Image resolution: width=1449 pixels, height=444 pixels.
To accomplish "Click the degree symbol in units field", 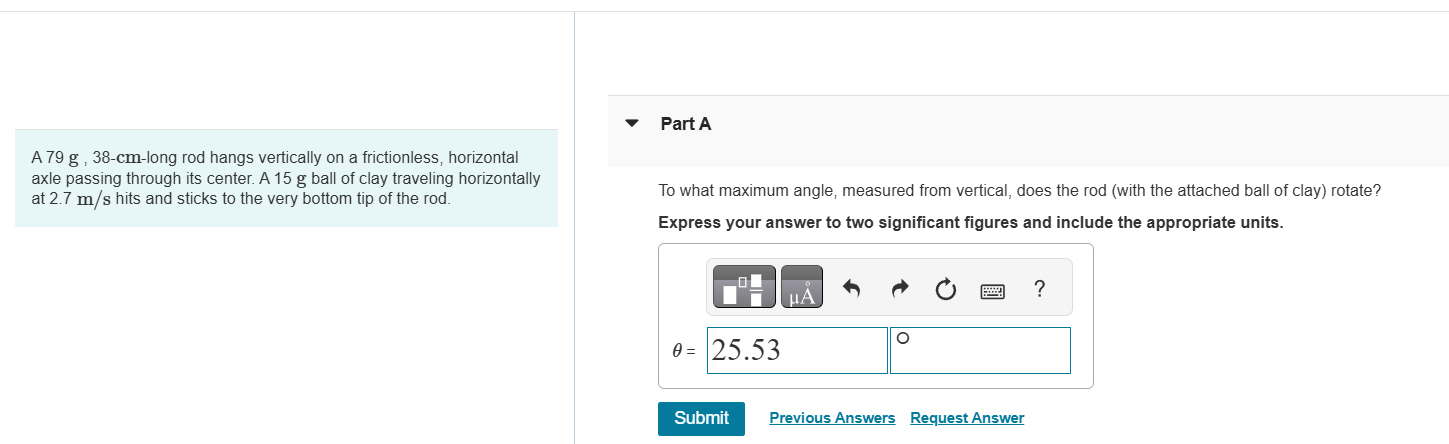I will 903,338.
